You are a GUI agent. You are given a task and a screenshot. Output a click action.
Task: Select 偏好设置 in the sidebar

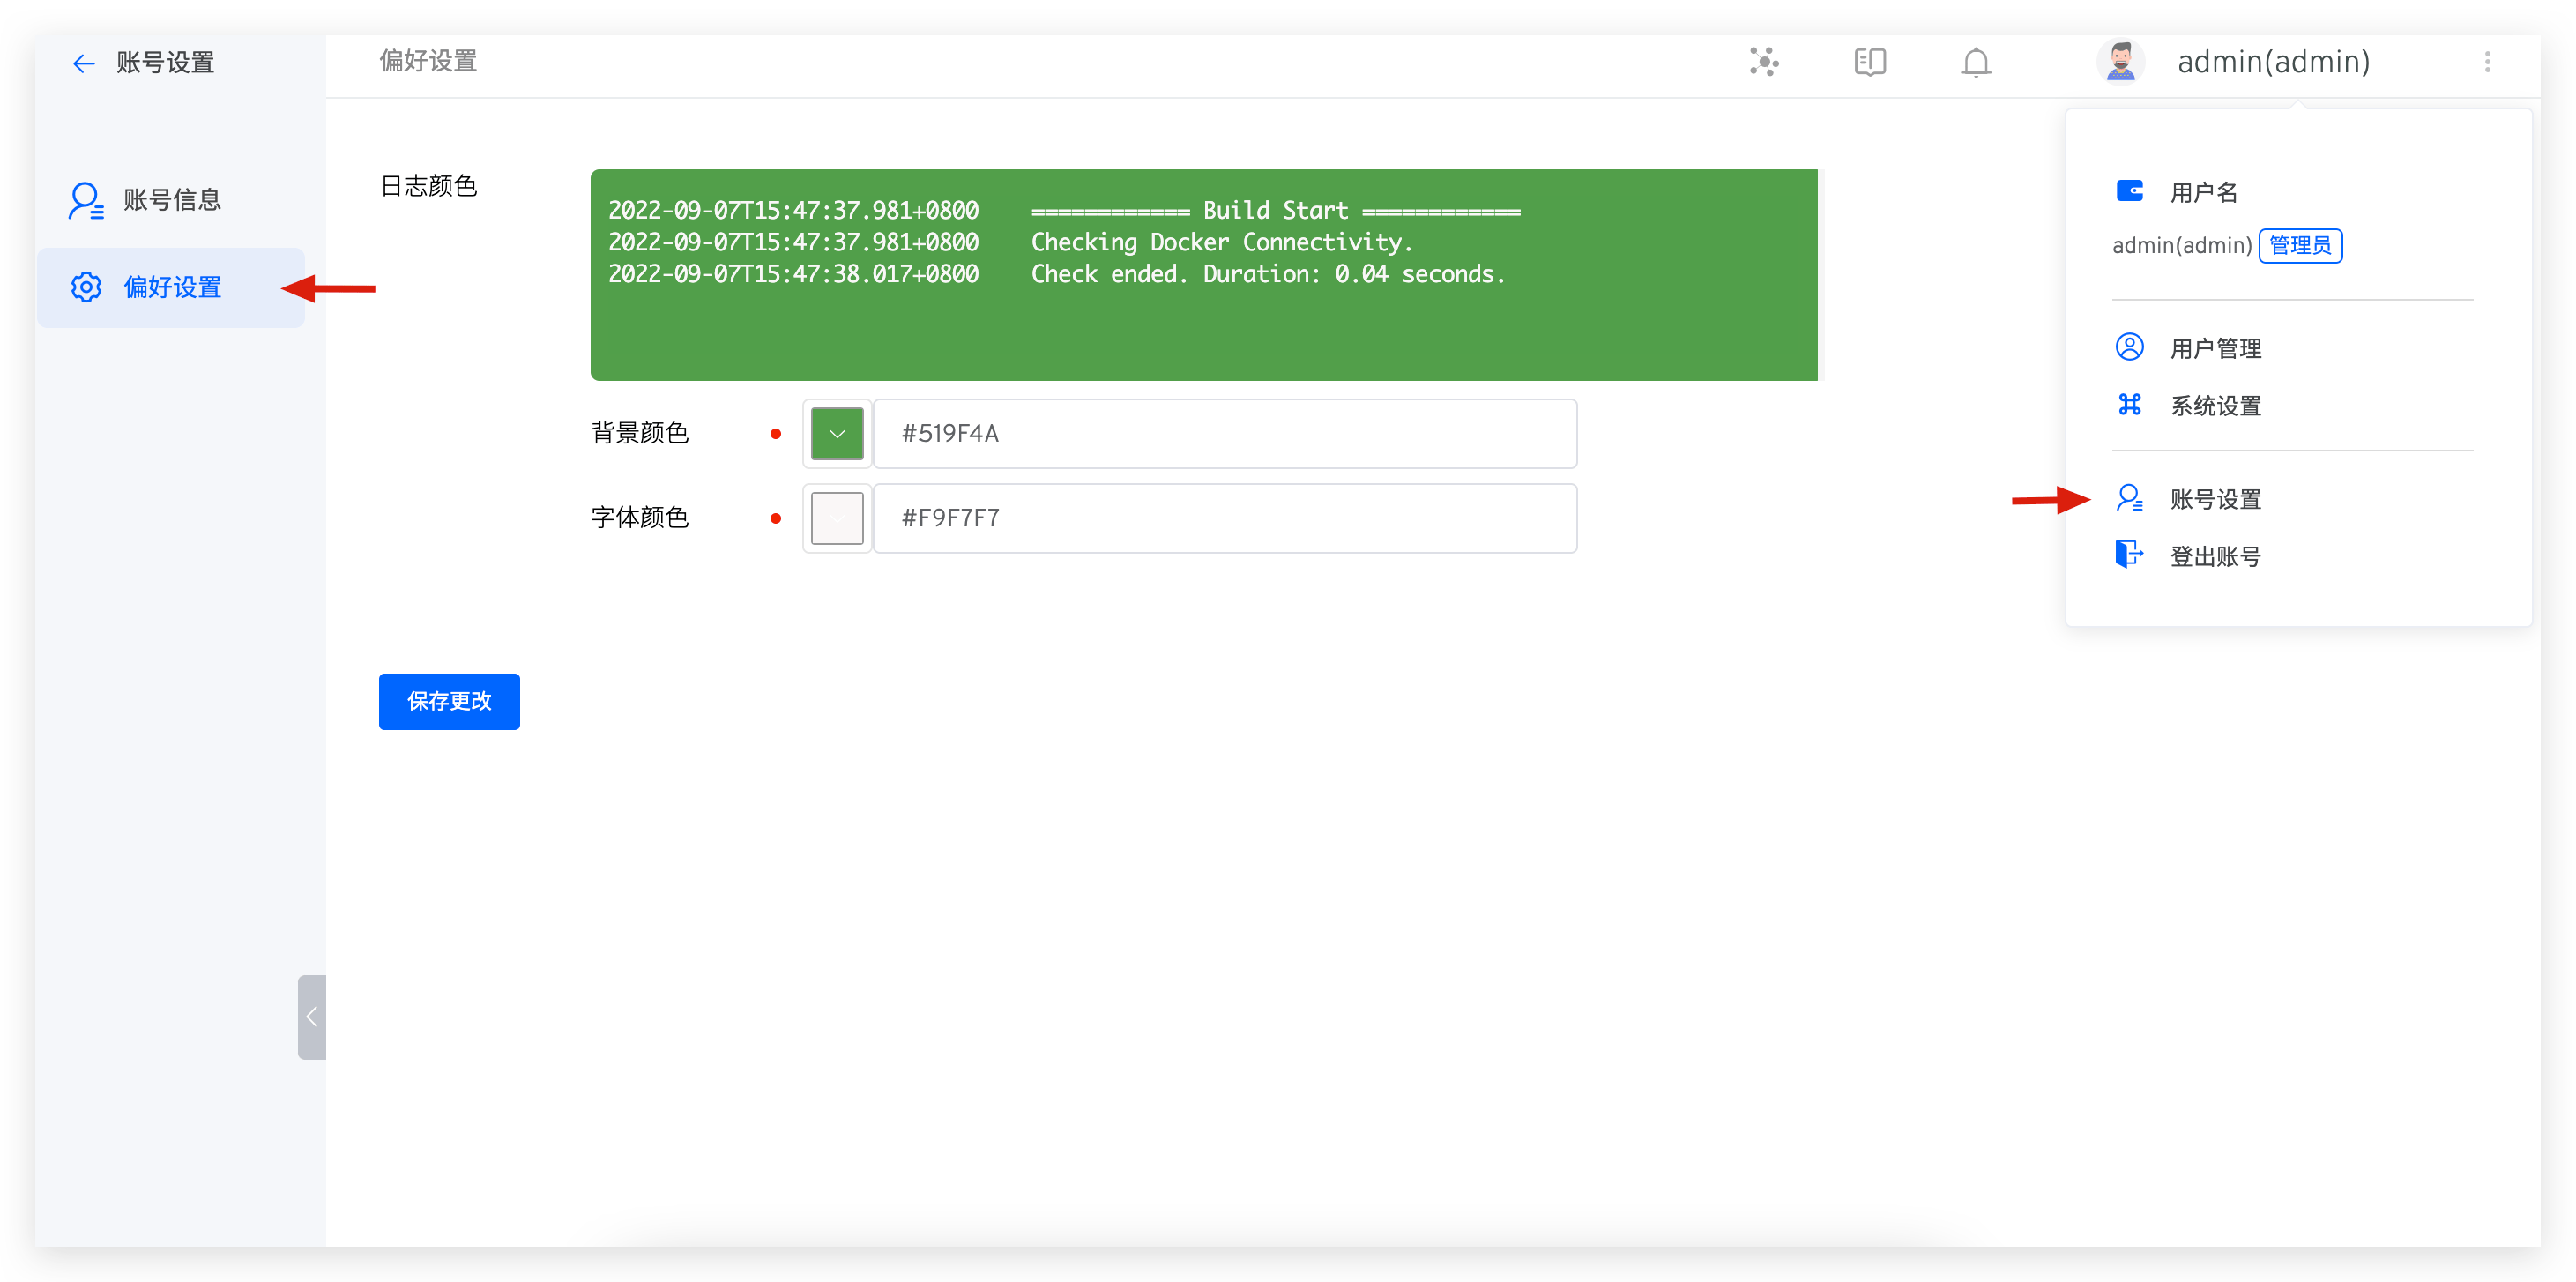tap(171, 288)
